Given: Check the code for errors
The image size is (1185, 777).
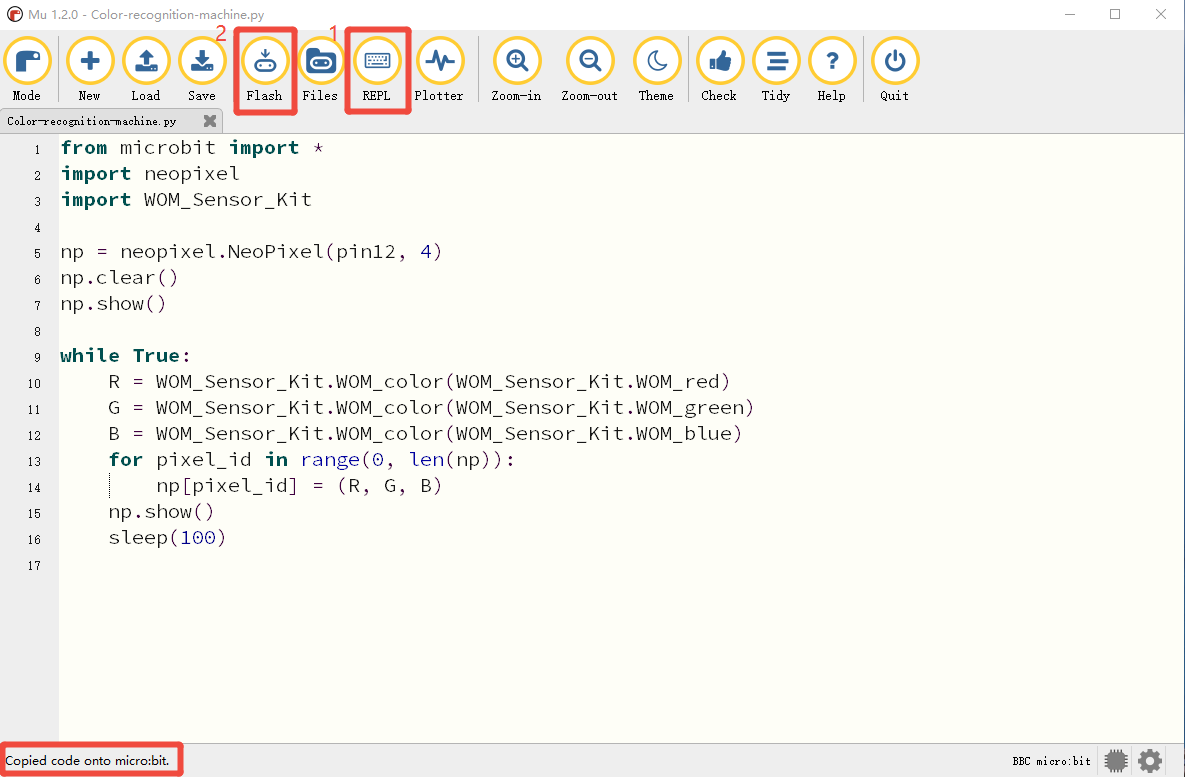Looking at the screenshot, I should point(719,70).
